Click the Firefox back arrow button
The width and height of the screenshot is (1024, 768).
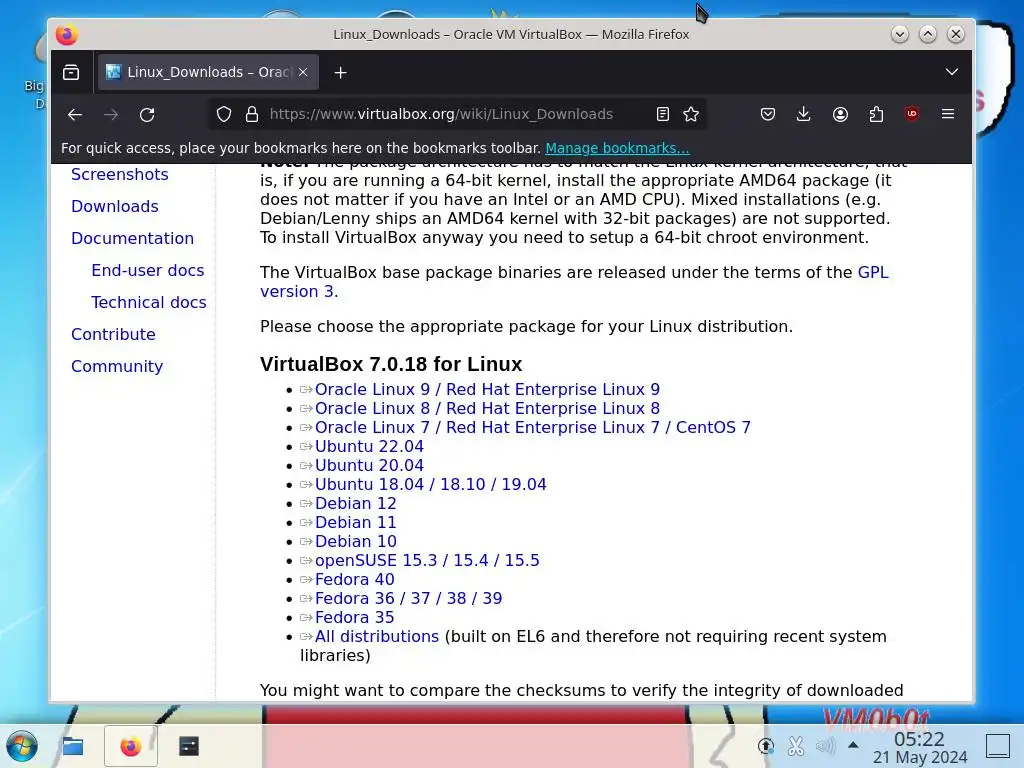[74, 115]
